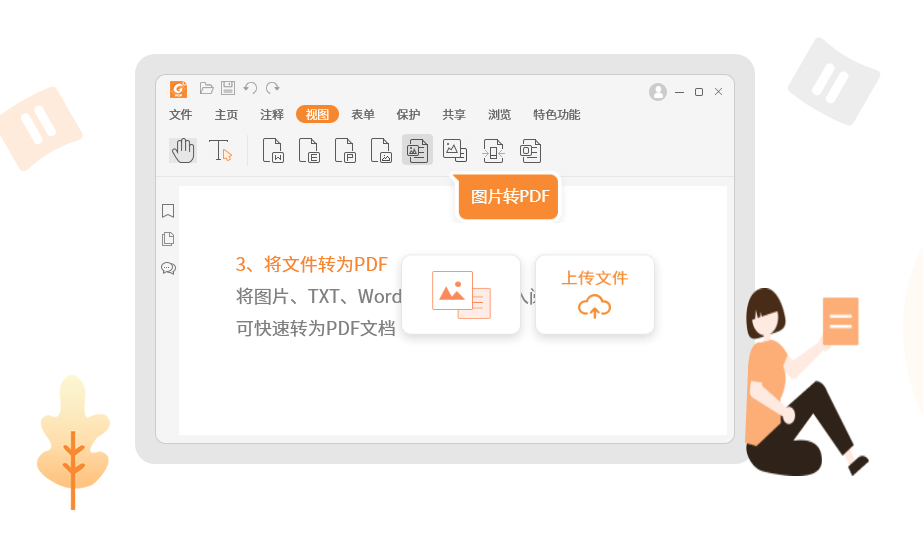Open the user account avatar
This screenshot has width=923, height=547.
coord(657,92)
